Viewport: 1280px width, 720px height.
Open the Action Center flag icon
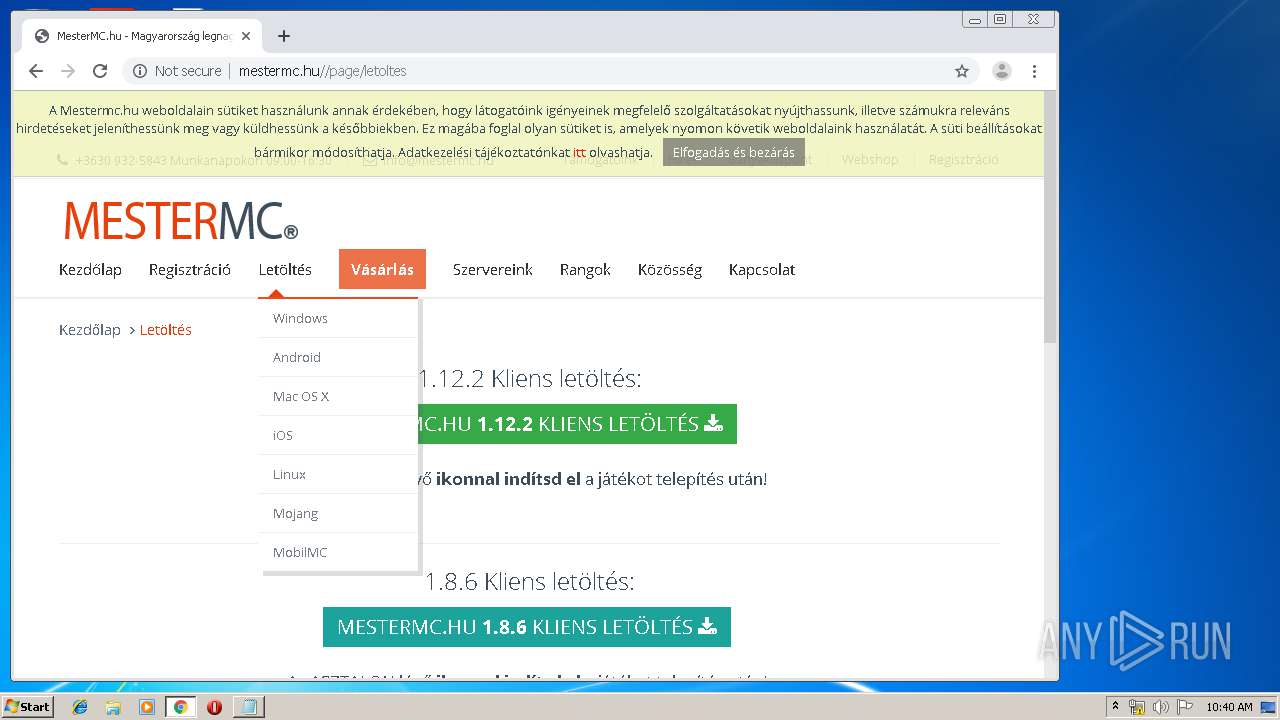point(1185,707)
